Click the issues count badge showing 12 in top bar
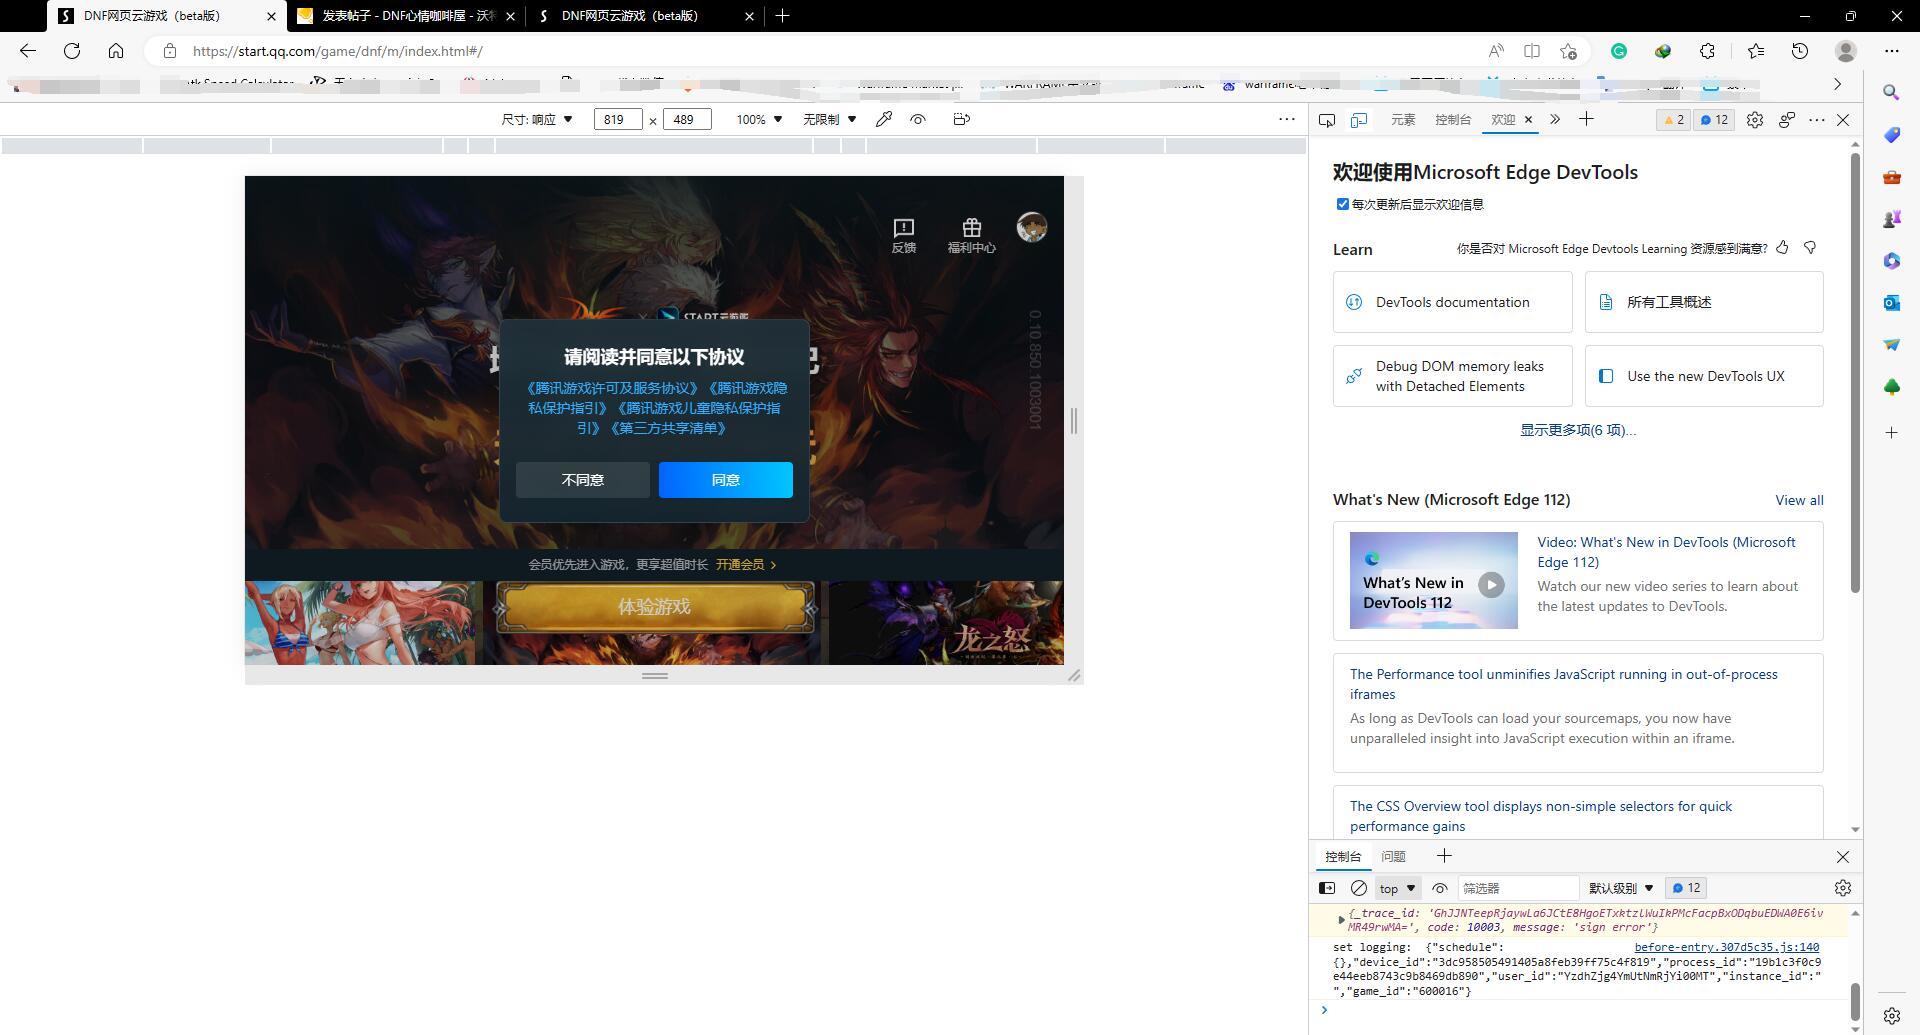 pos(1715,120)
